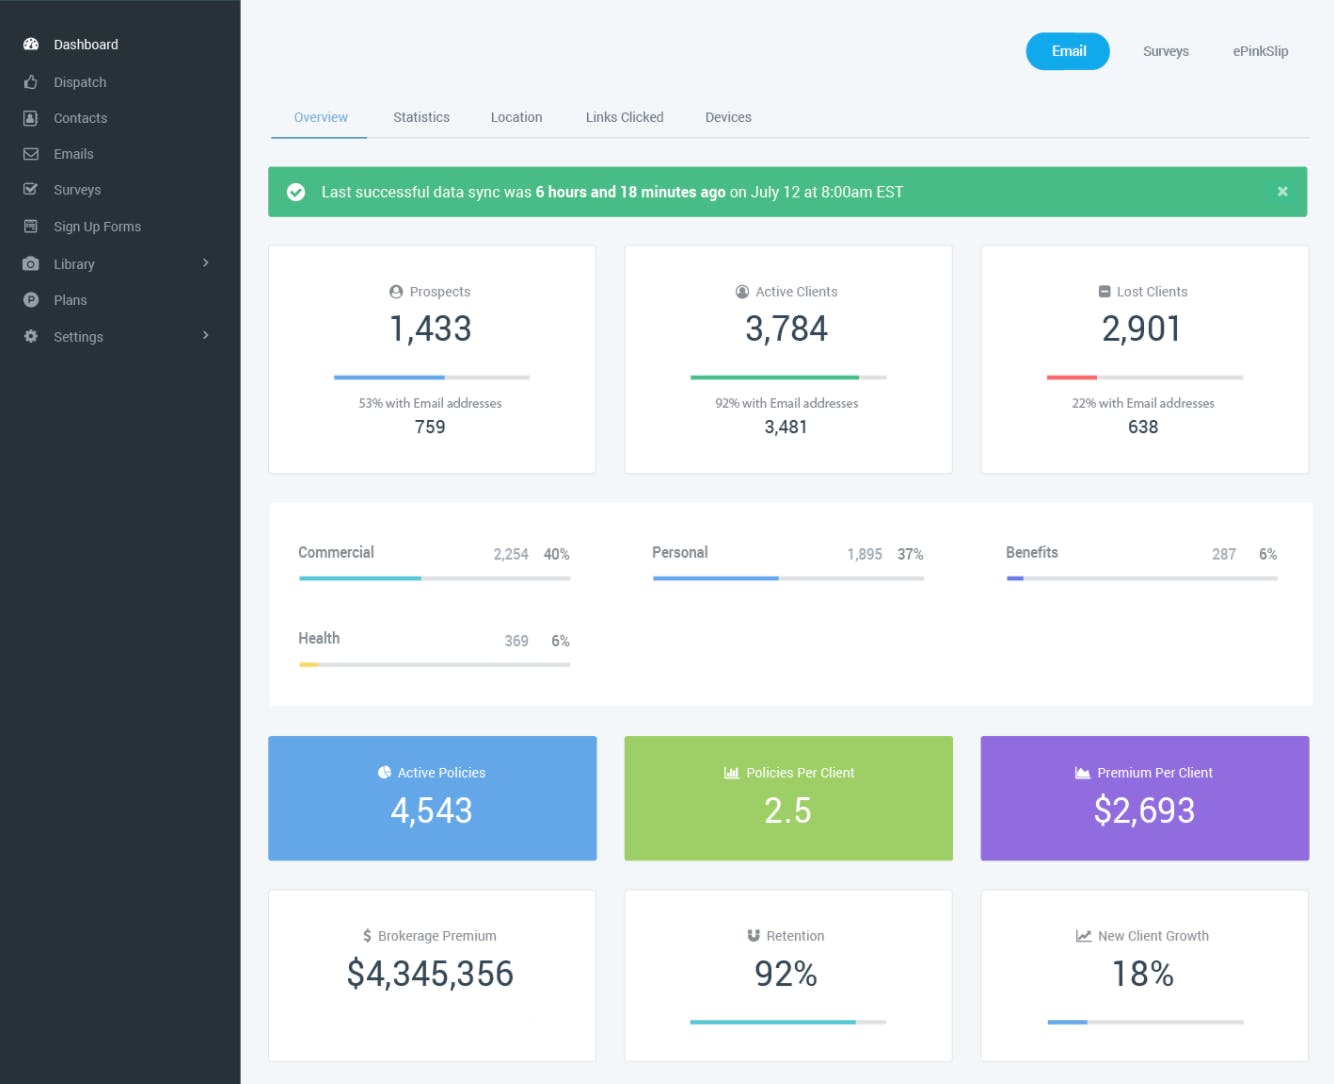Viewport: 1334px width, 1084px height.
Task: Select the Surveys checkmark icon in sidebar
Action: 31,189
